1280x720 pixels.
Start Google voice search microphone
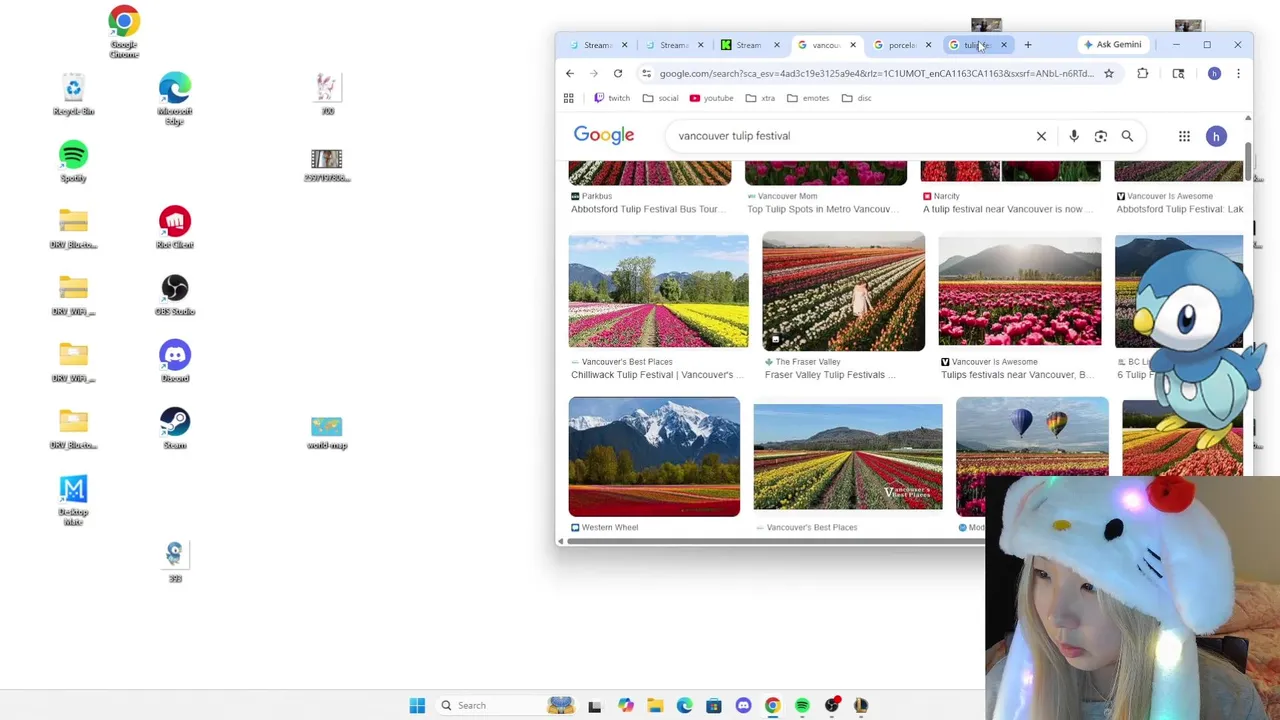[1074, 136]
